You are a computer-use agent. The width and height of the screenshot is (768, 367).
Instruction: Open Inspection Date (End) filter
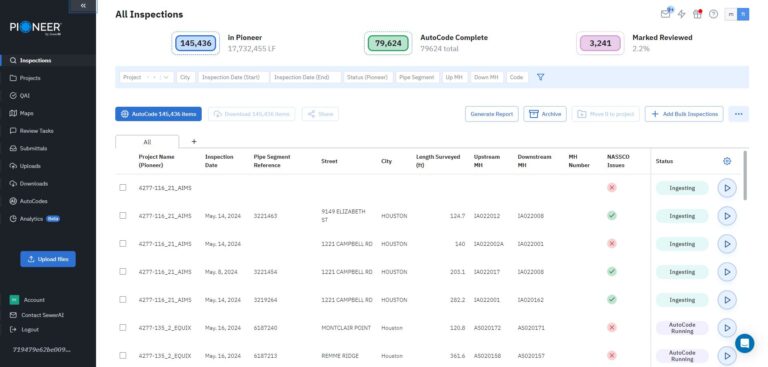click(x=306, y=77)
